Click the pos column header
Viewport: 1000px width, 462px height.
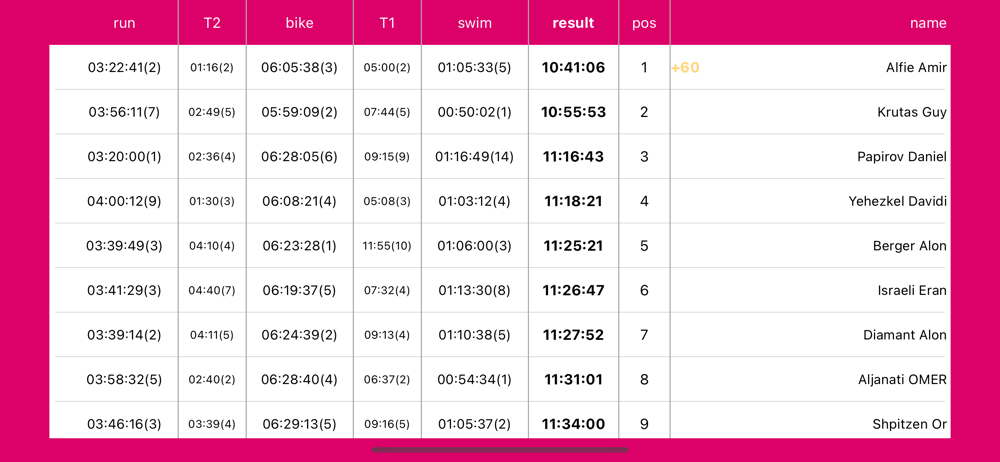tap(644, 23)
